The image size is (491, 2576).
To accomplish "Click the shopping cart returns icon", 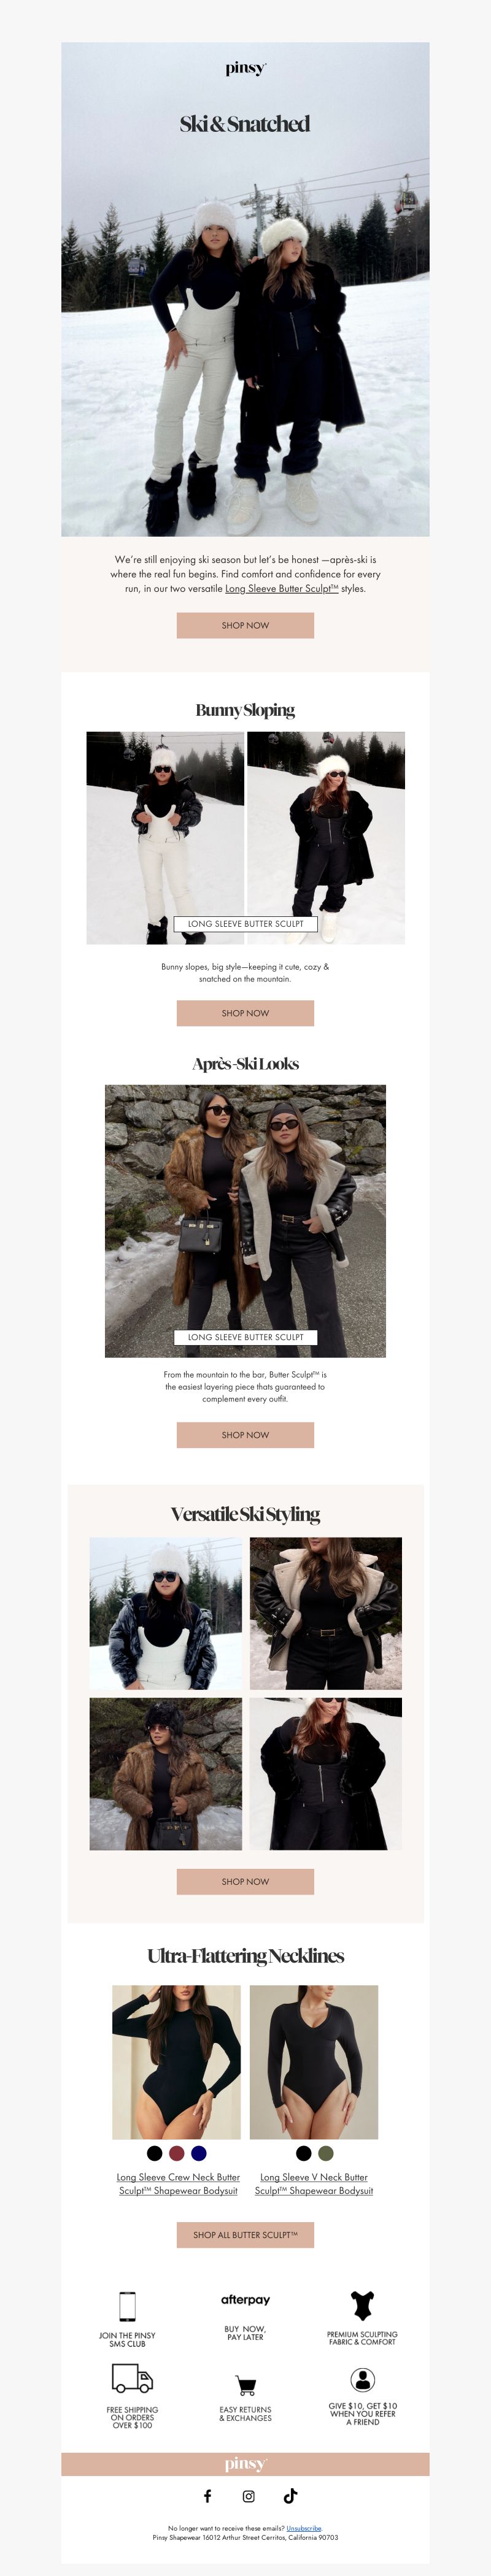I will 245,2385.
